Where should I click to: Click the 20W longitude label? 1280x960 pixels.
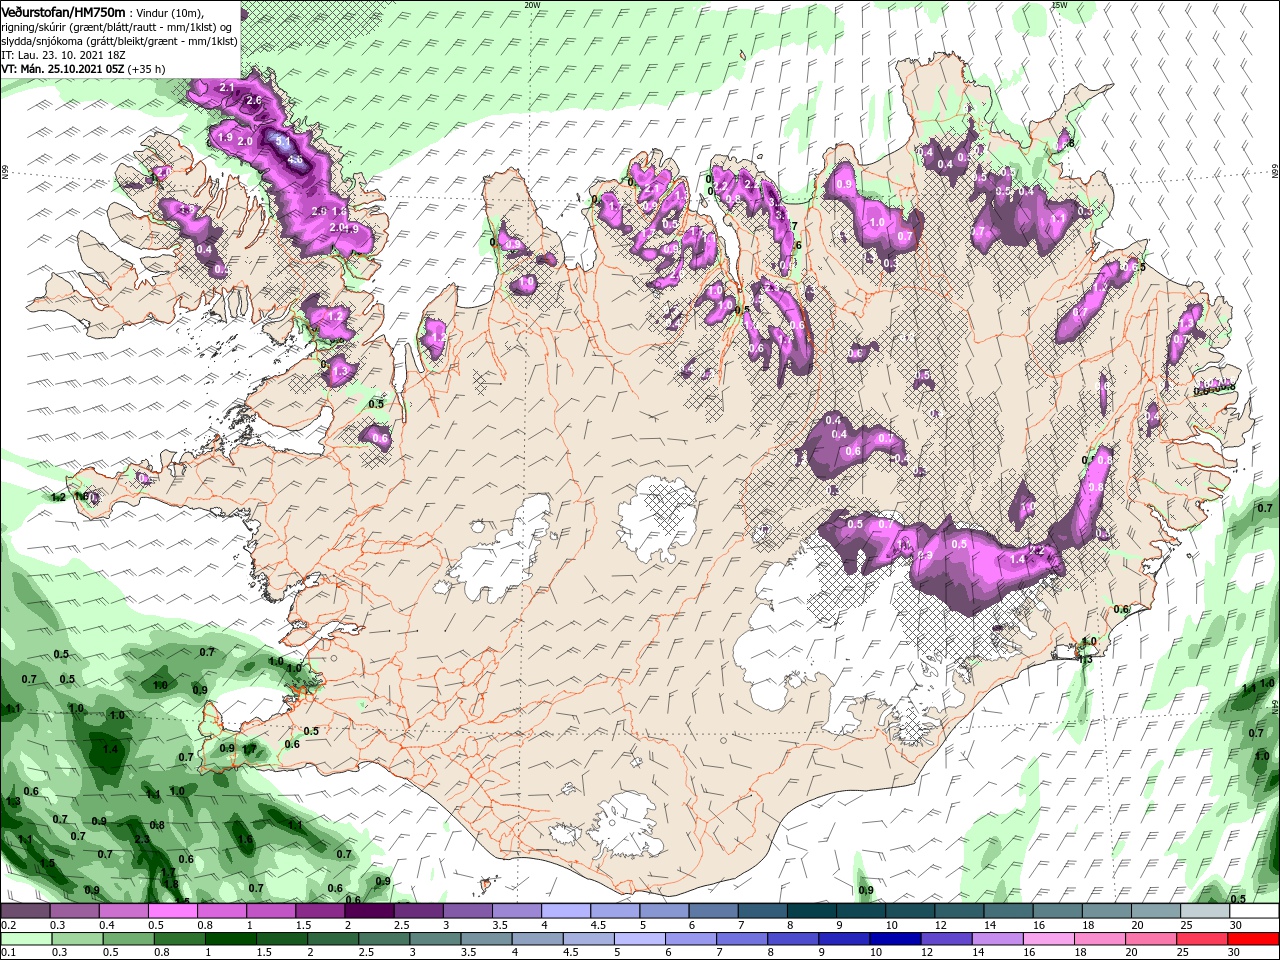point(531,5)
